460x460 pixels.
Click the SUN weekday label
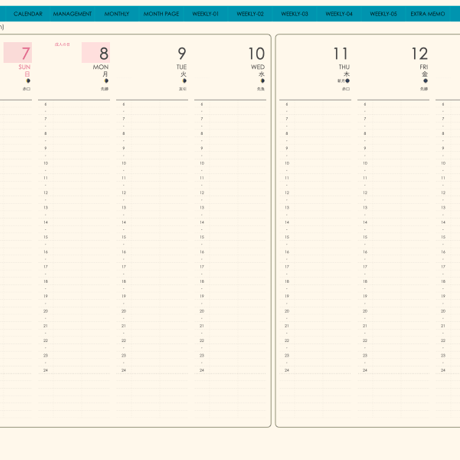tap(24, 67)
